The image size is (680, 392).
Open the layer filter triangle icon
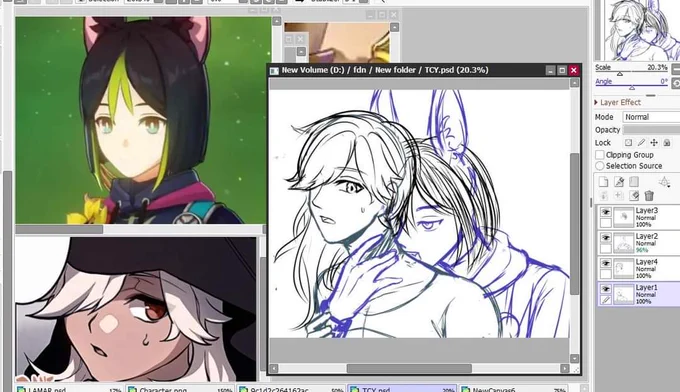point(664,182)
